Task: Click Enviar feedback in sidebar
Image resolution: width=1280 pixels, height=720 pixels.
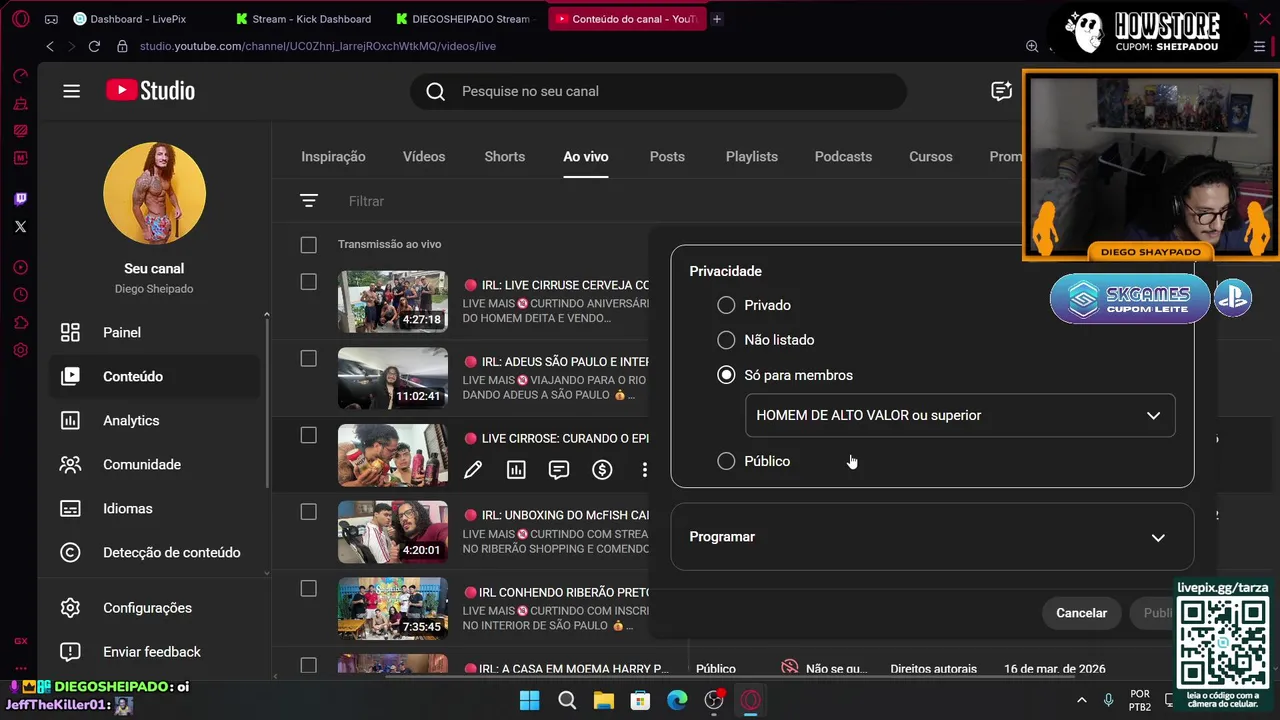Action: 153,652
